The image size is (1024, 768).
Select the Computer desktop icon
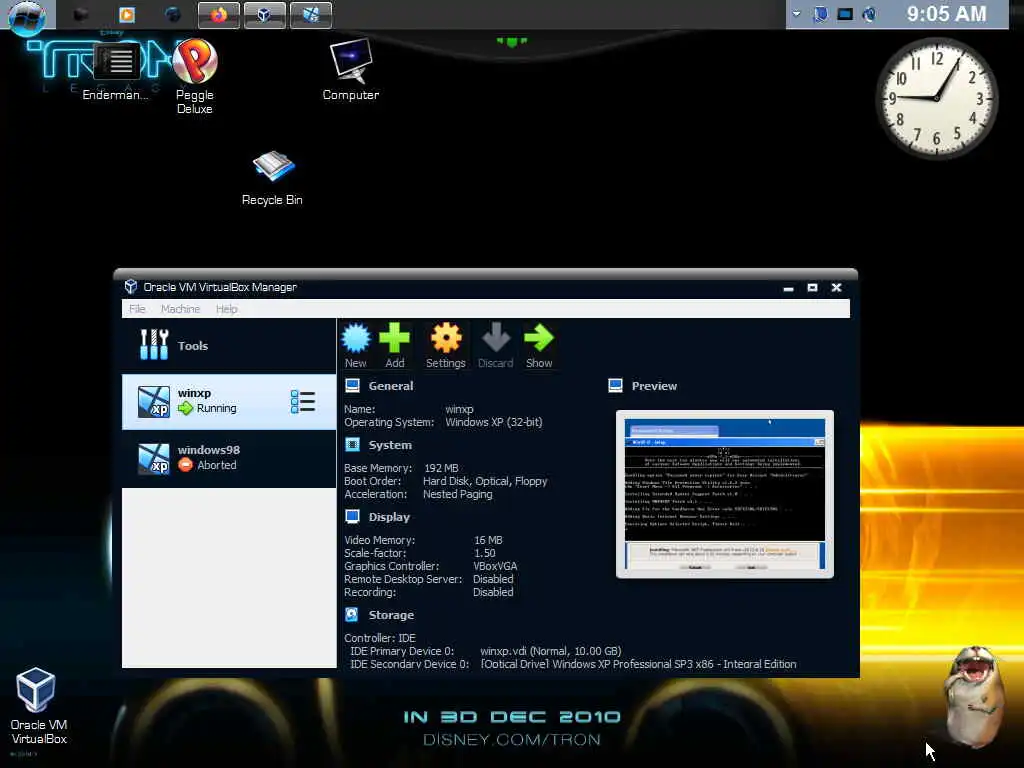tap(351, 69)
